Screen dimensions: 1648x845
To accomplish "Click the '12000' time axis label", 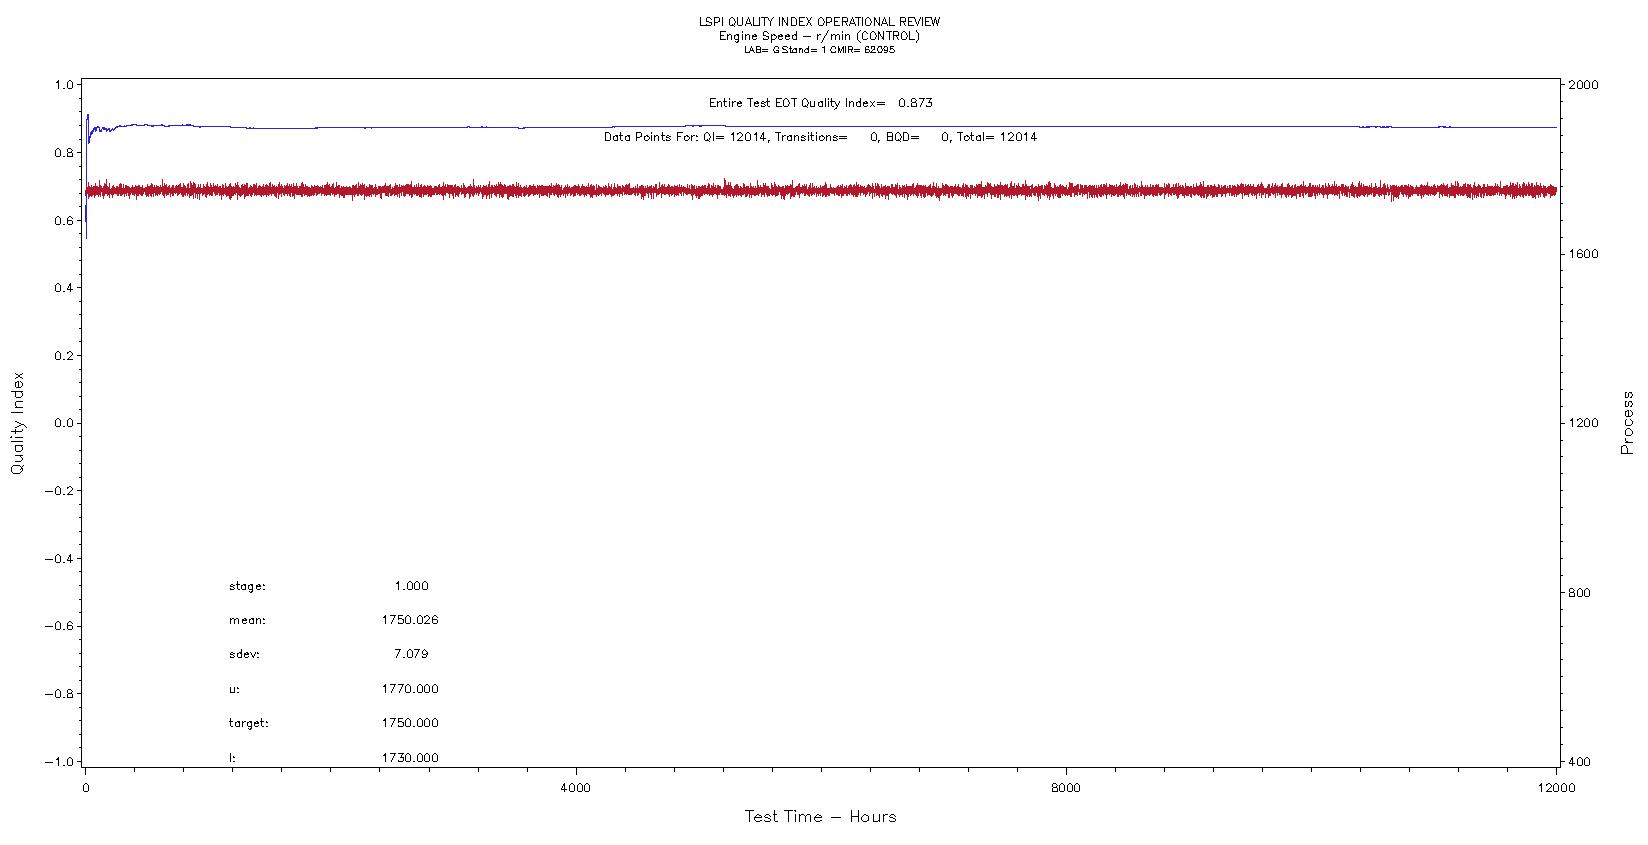I will (x=1557, y=788).
